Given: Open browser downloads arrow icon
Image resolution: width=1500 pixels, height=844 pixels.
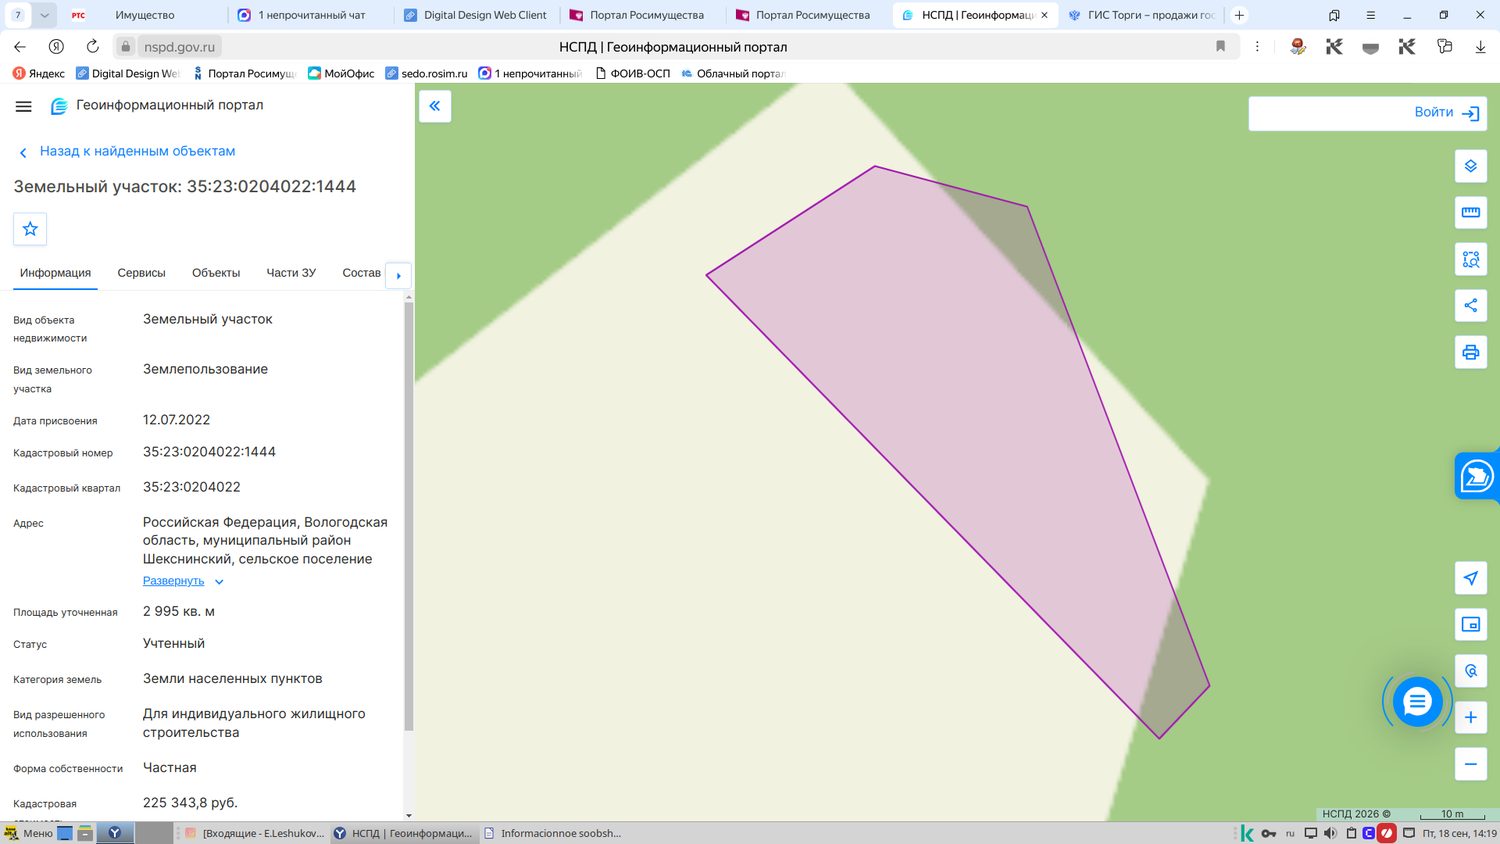Looking at the screenshot, I should (1480, 46).
